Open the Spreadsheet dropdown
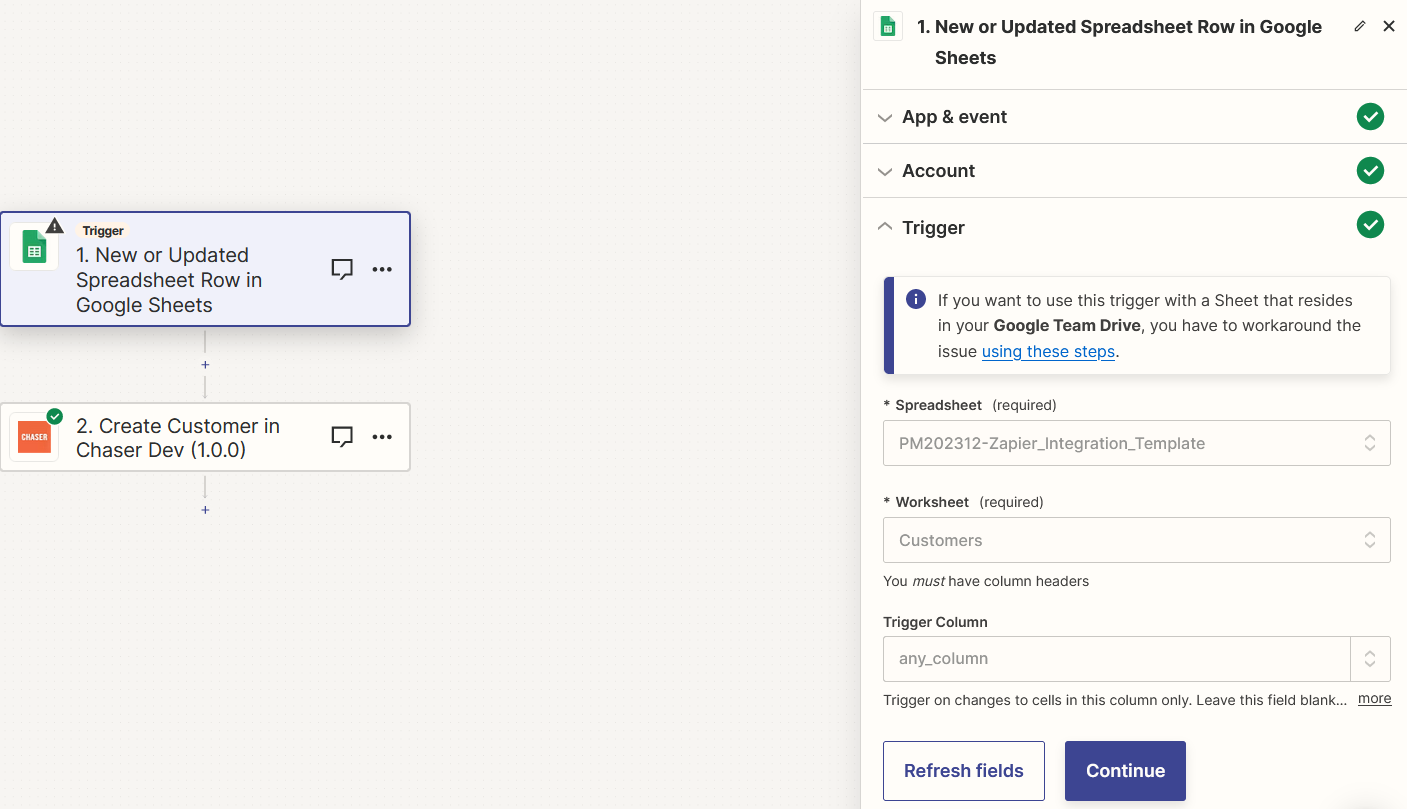The image size is (1407, 809). [x=1136, y=442]
